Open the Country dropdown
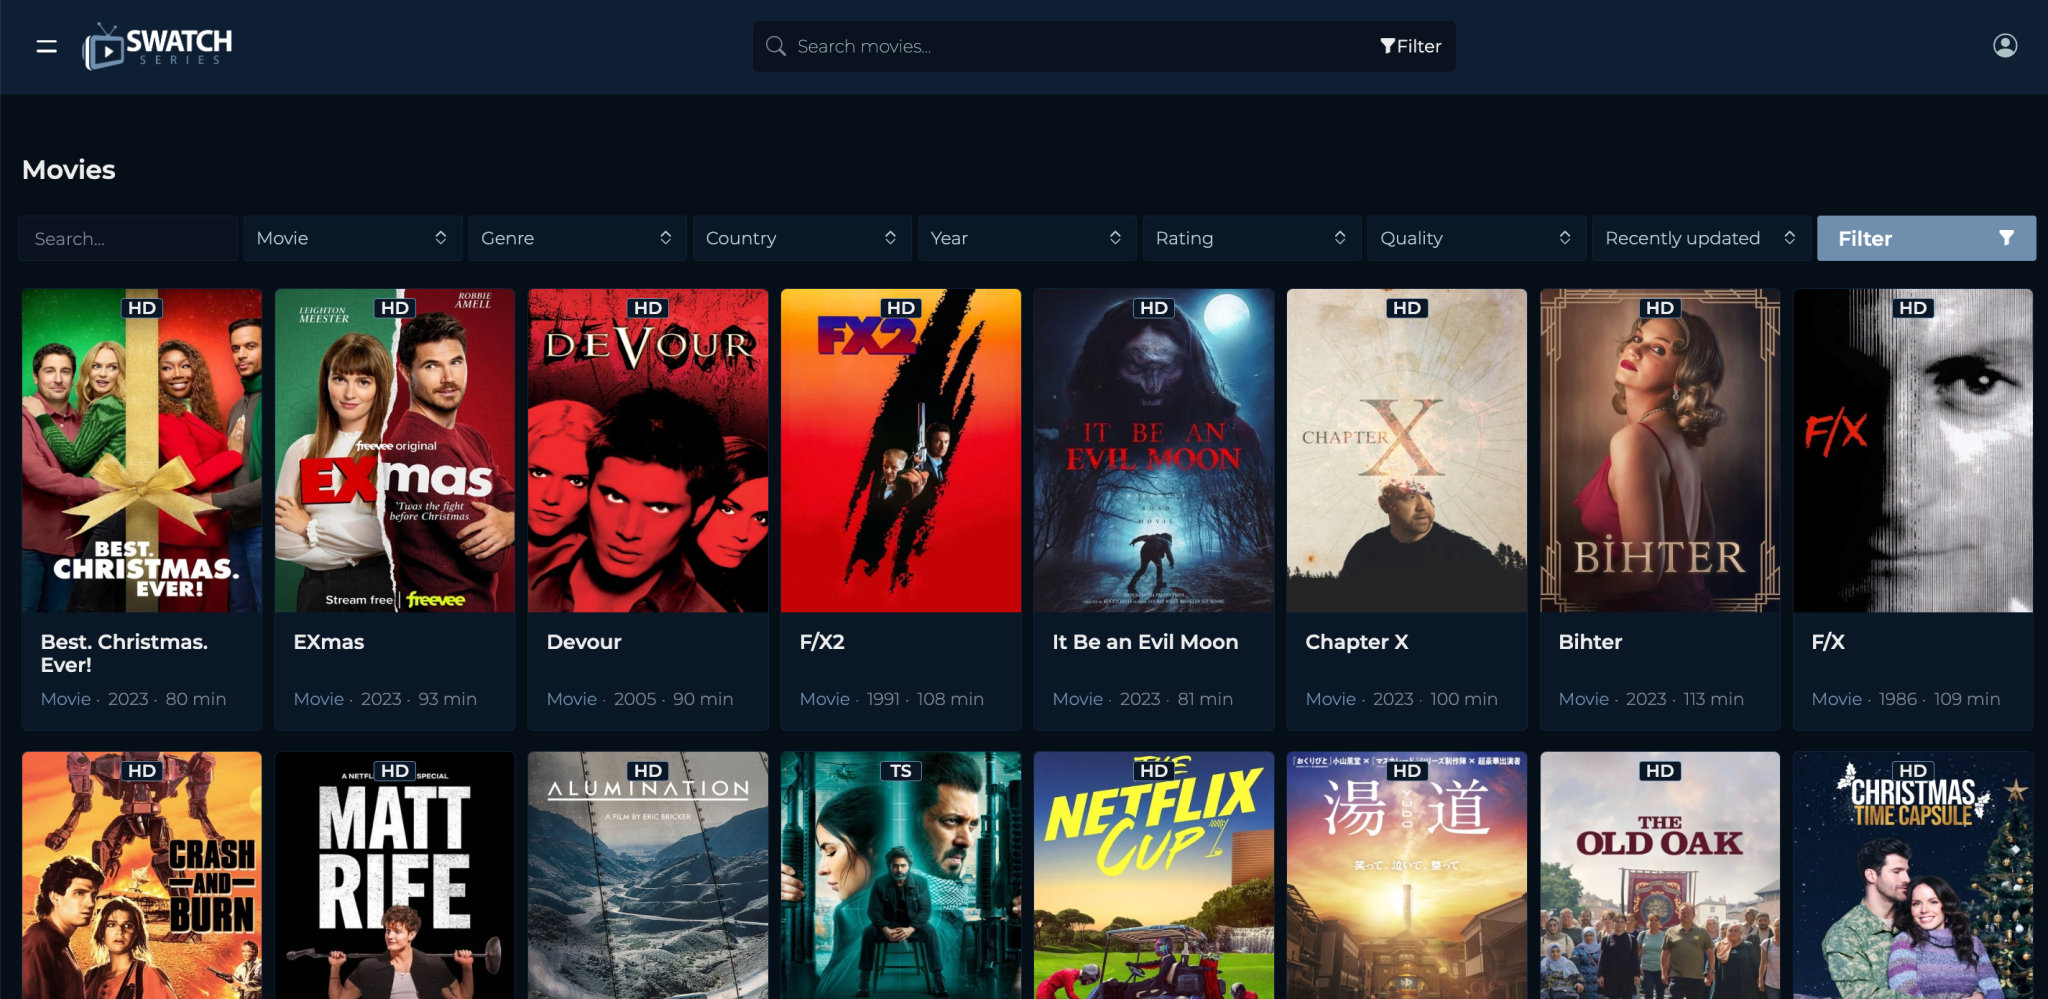Image resolution: width=2048 pixels, height=999 pixels. pyautogui.click(x=801, y=238)
